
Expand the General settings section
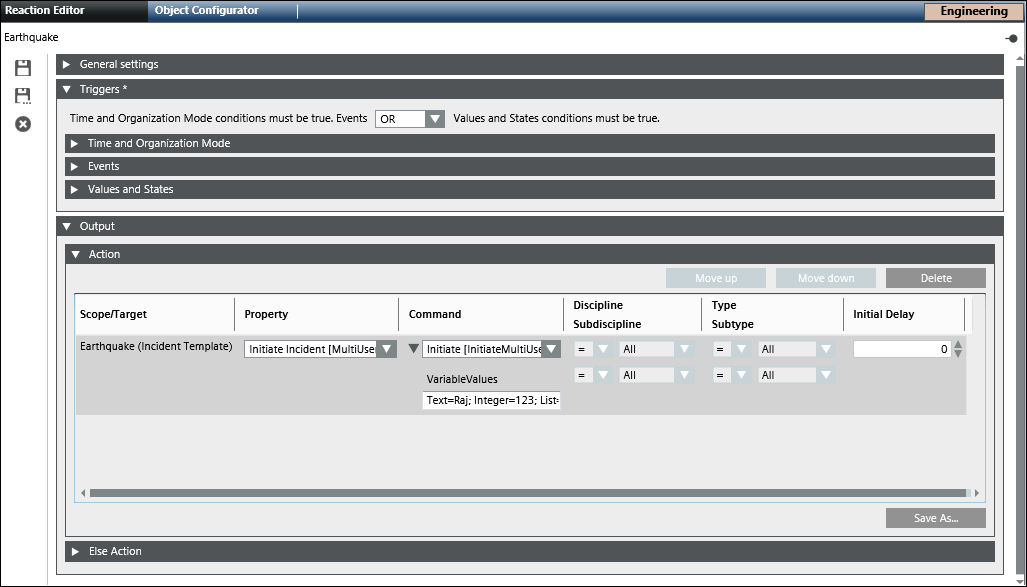point(67,65)
